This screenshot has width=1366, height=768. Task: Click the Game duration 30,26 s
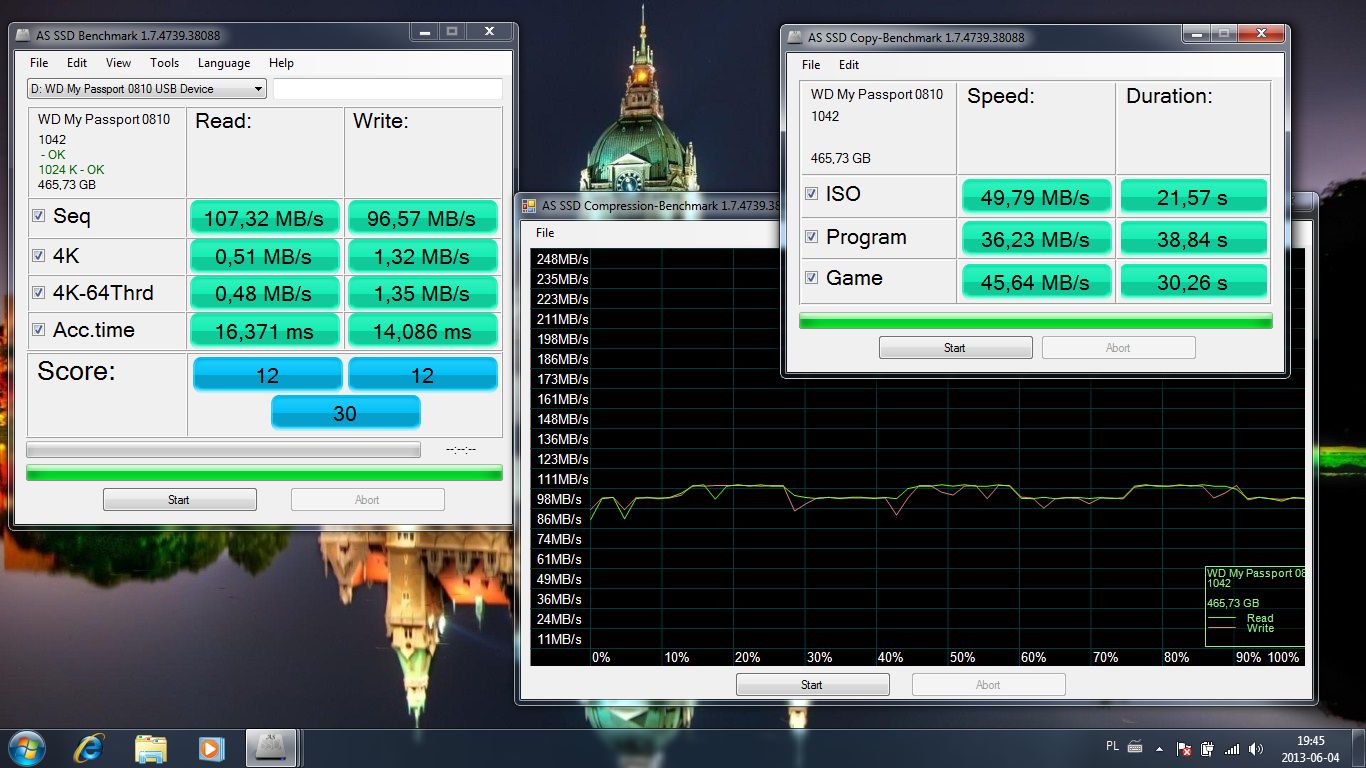(x=1193, y=282)
